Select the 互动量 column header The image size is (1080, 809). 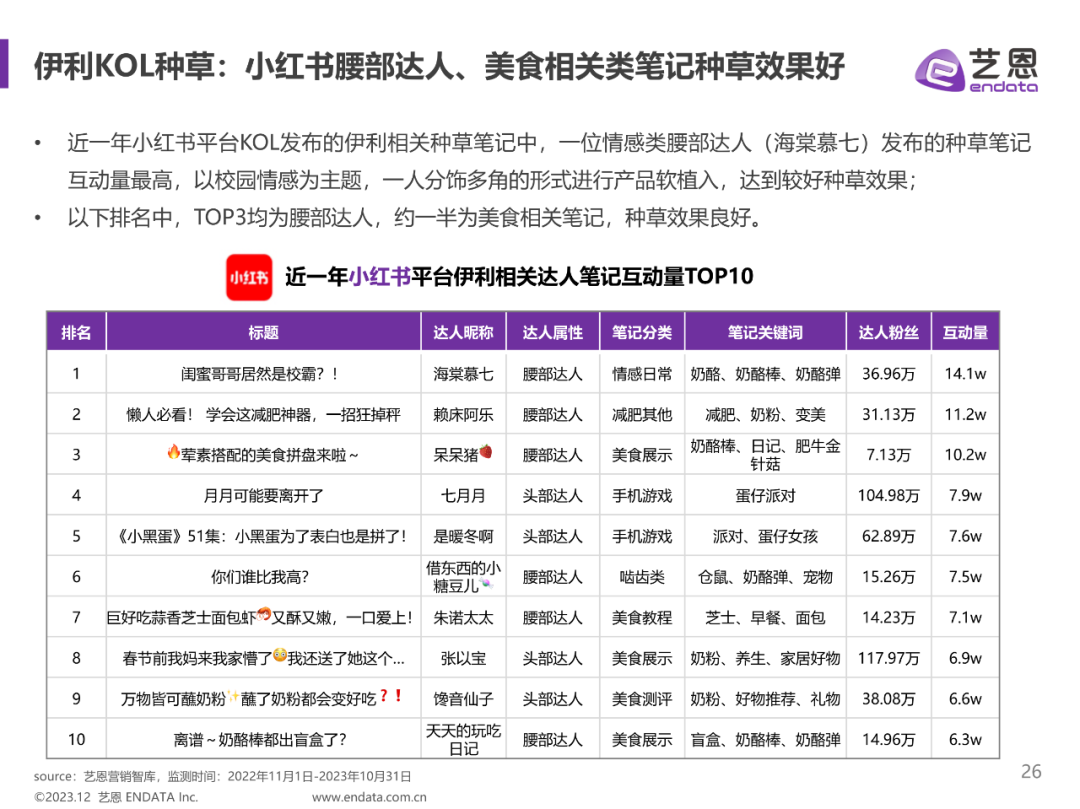(x=965, y=333)
